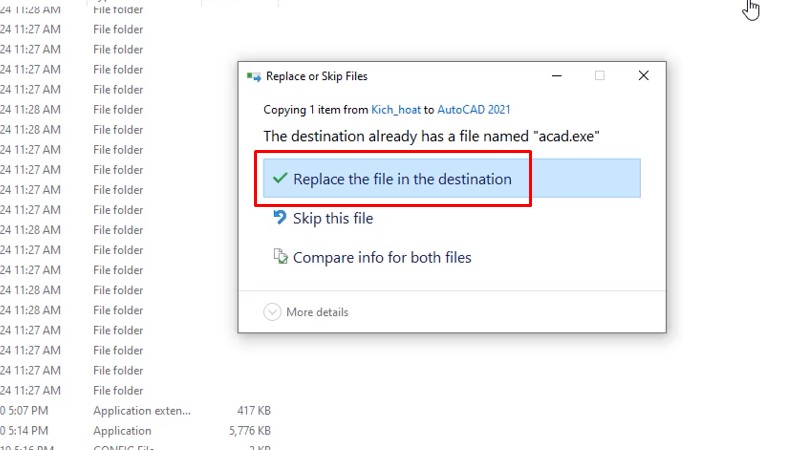Viewport: 800px width, 450px height.
Task: Open the AutoCAD 2021 destination link
Action: coord(474,109)
